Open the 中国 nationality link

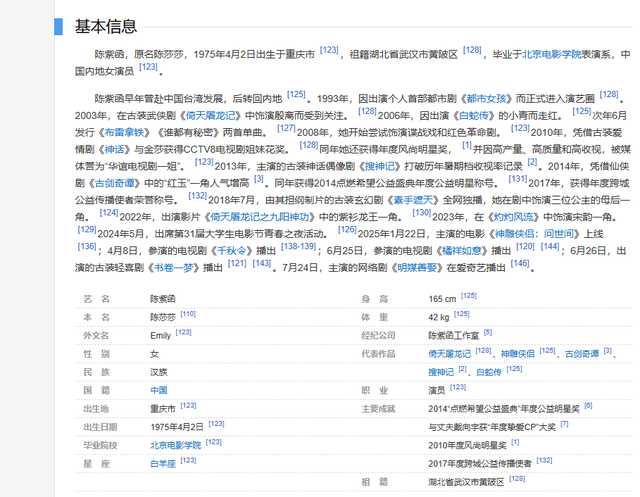coord(158,390)
